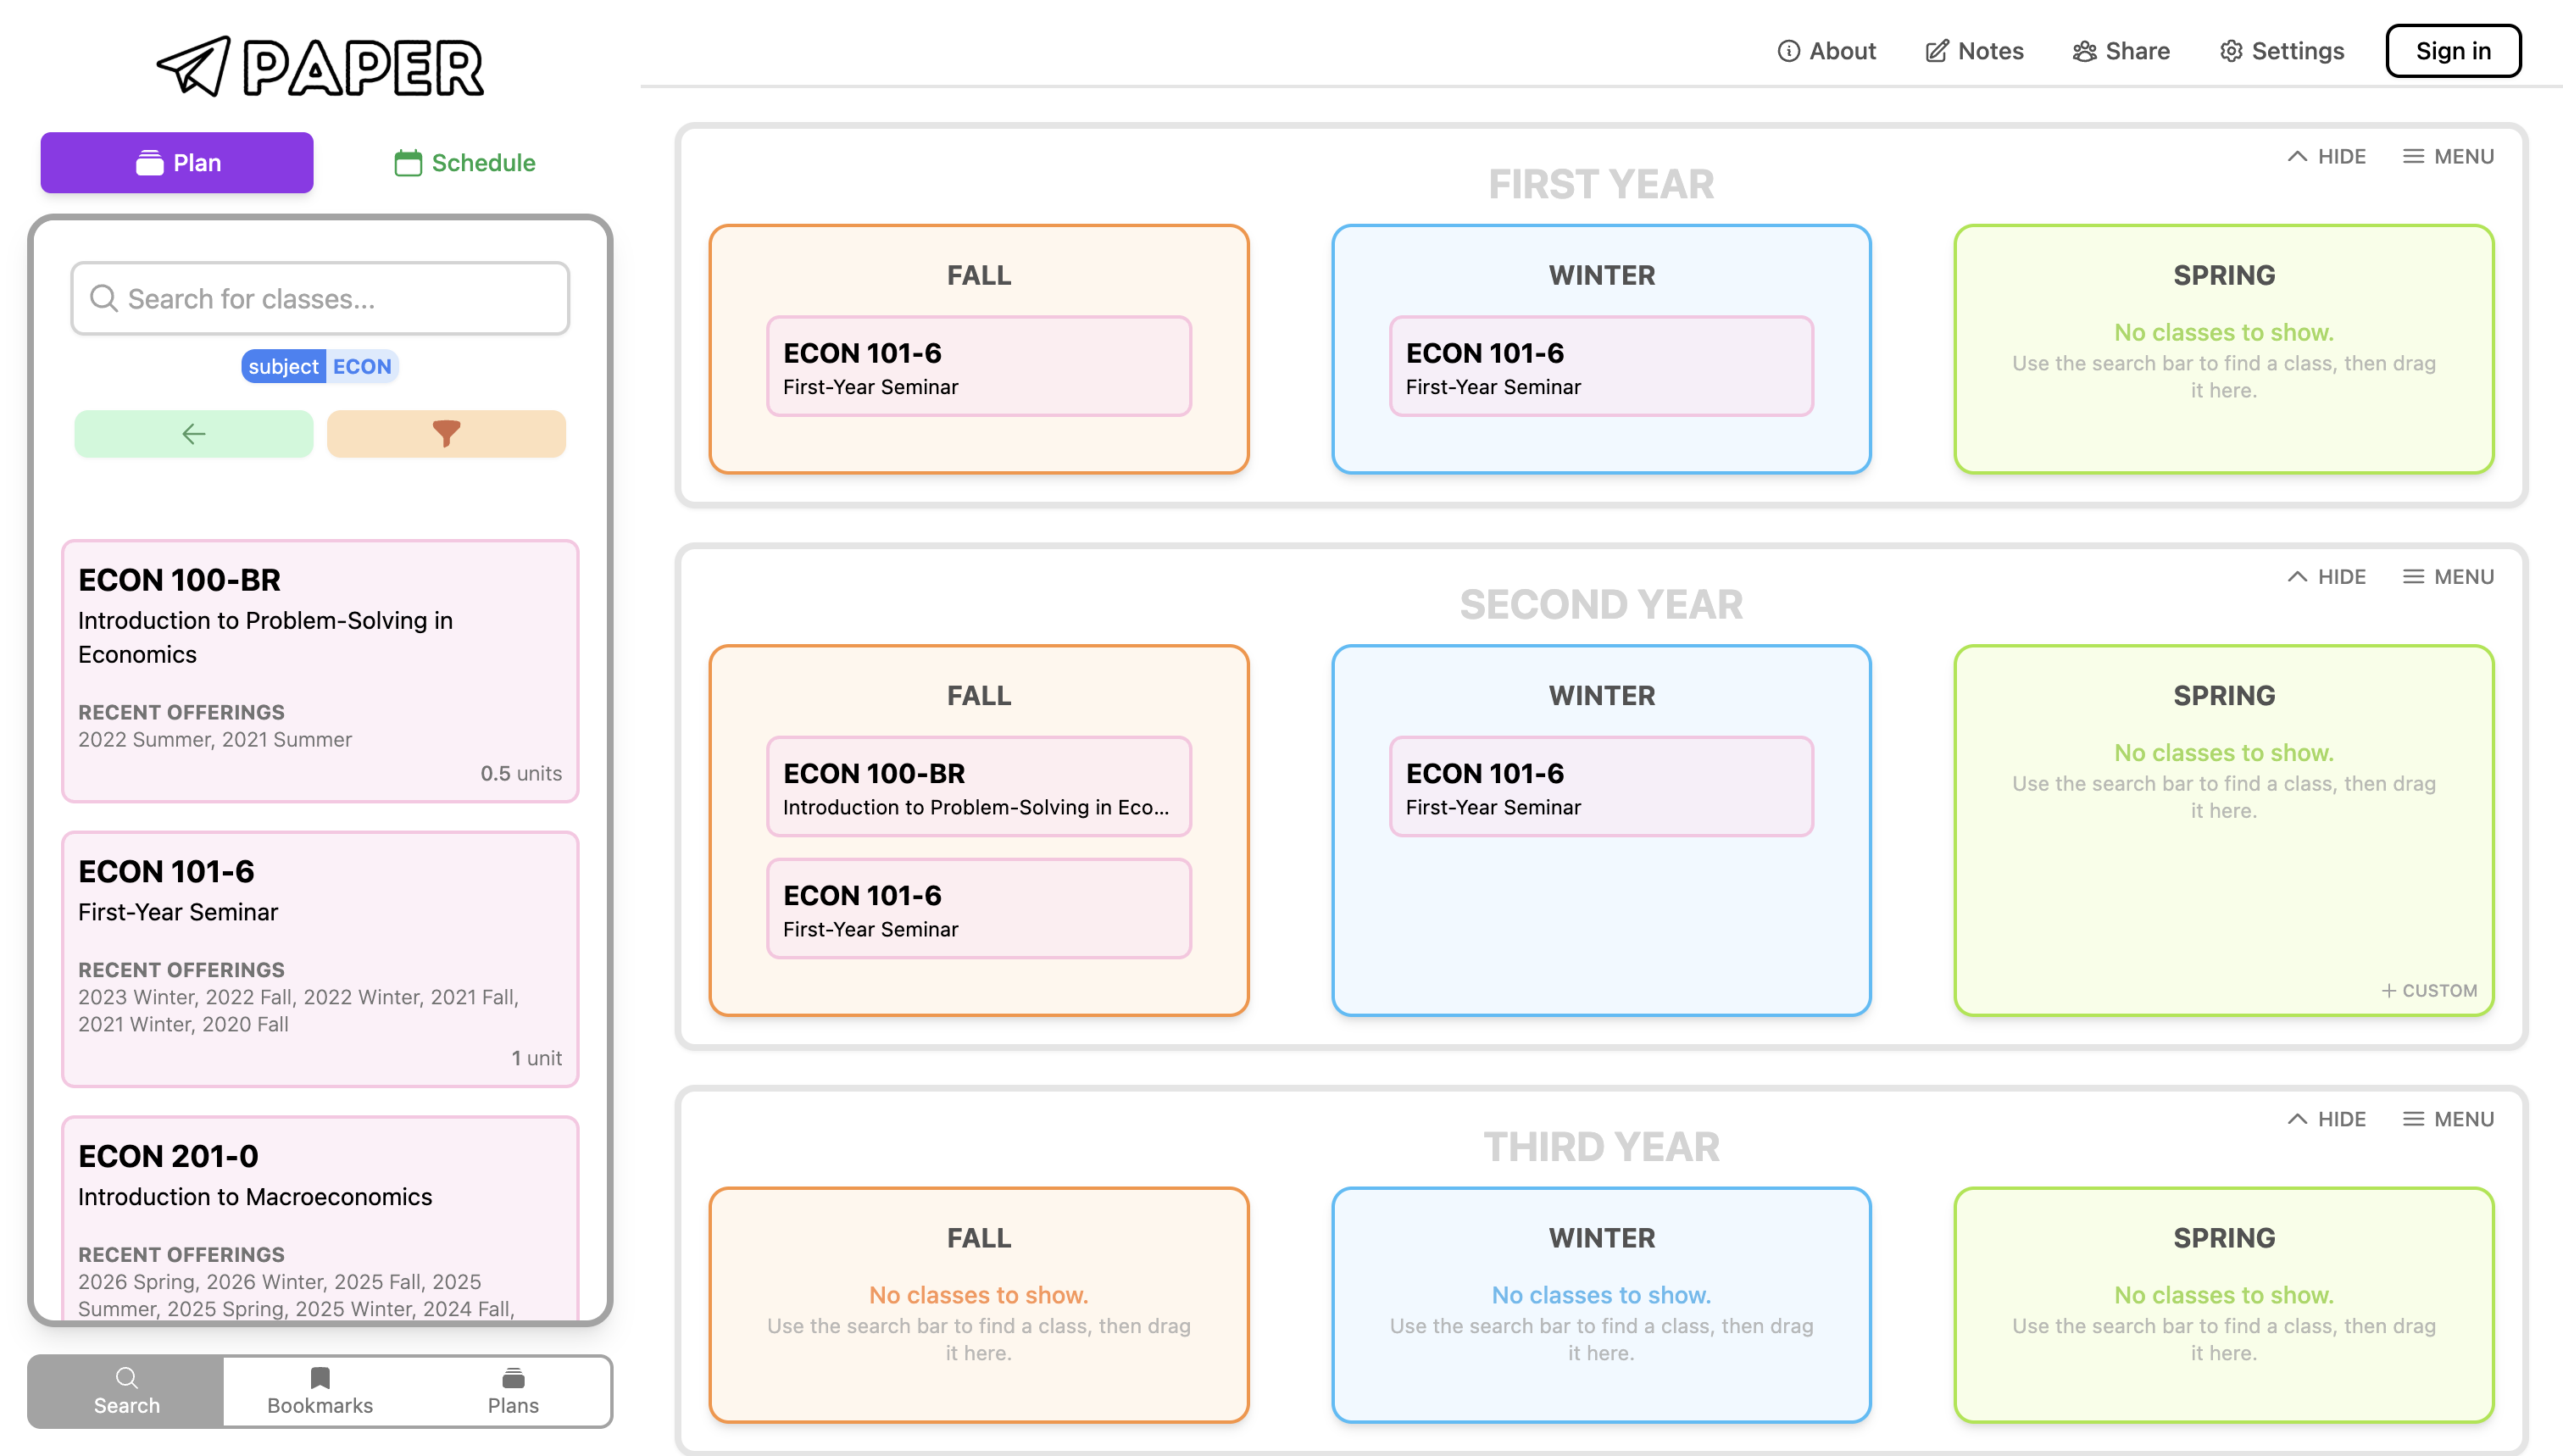This screenshot has height=1456, width=2563.
Task: Hide the Second Year section
Action: coord(2327,576)
